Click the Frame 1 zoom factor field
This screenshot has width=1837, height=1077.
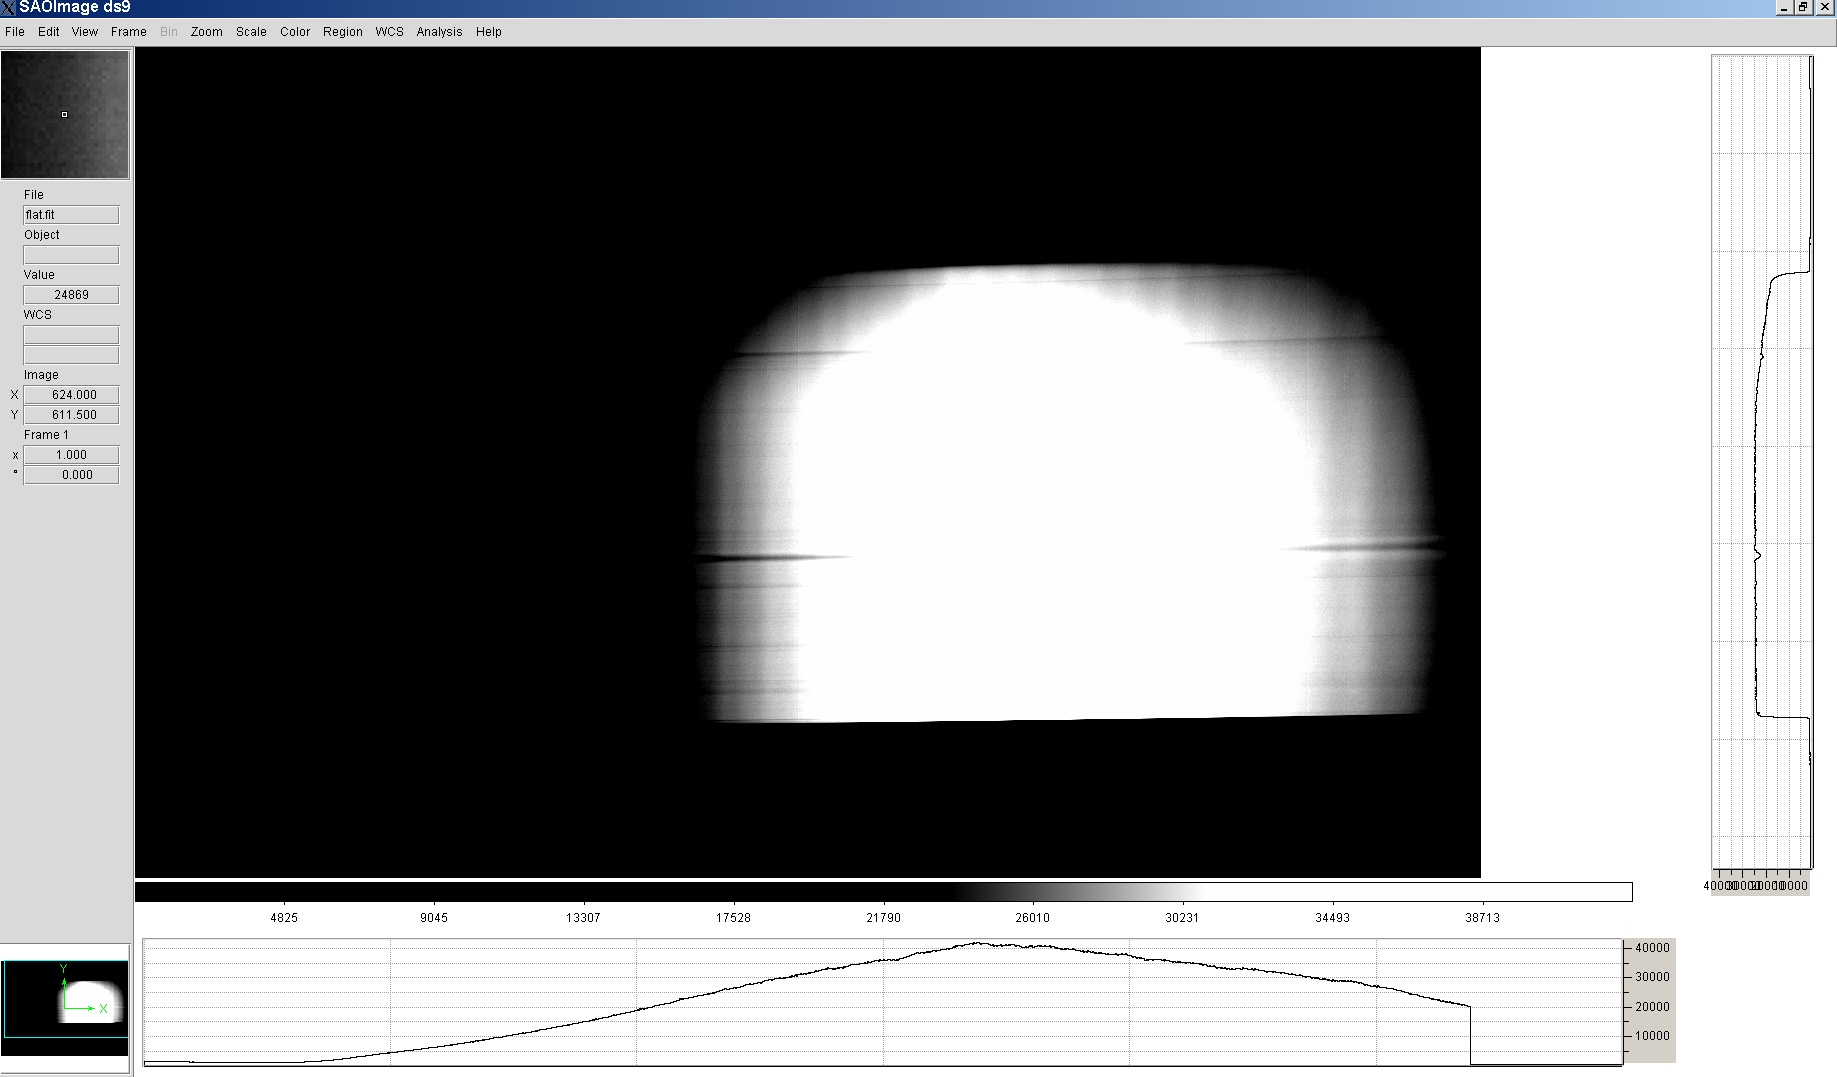click(x=71, y=455)
